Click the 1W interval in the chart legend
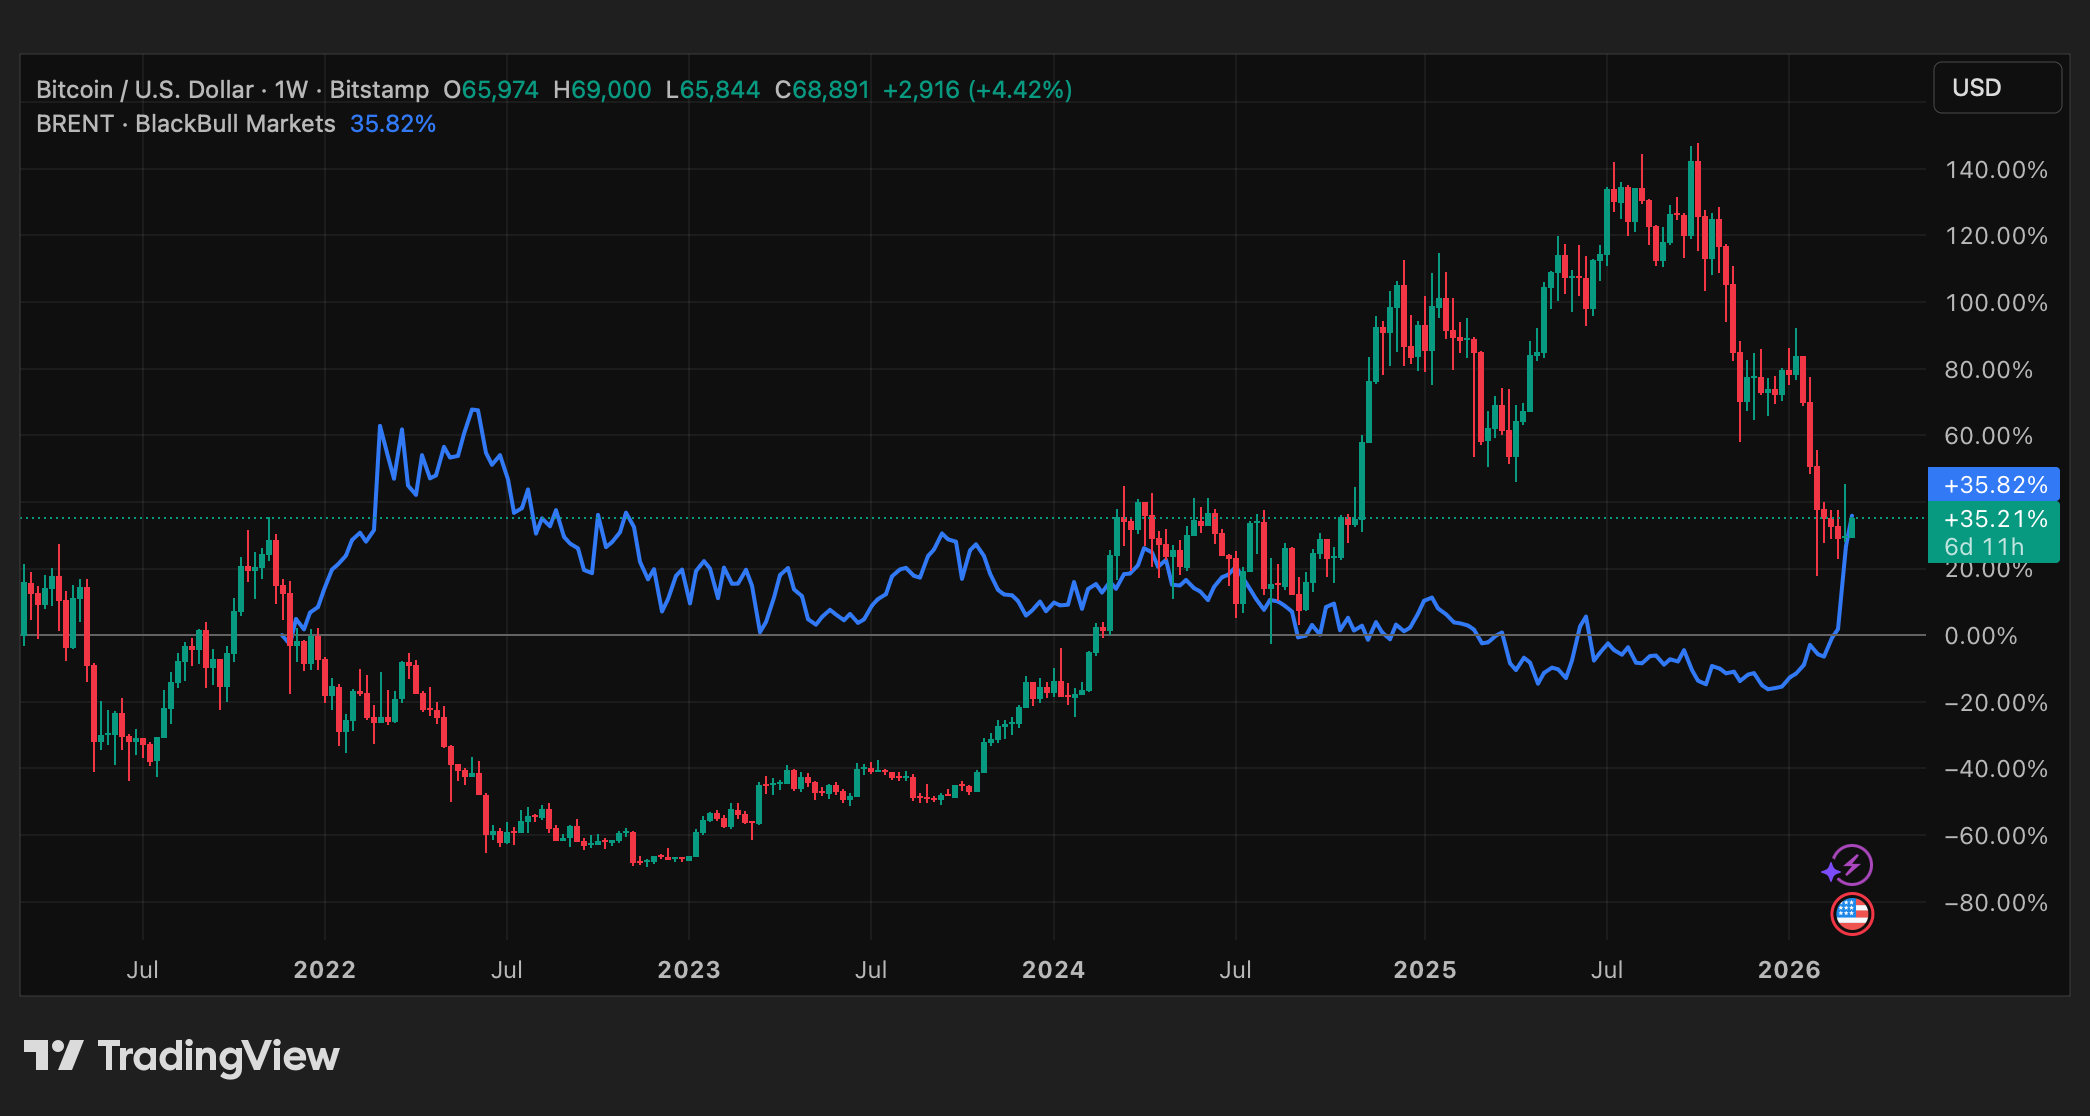Screen dimensions: 2090x1116 291,90
